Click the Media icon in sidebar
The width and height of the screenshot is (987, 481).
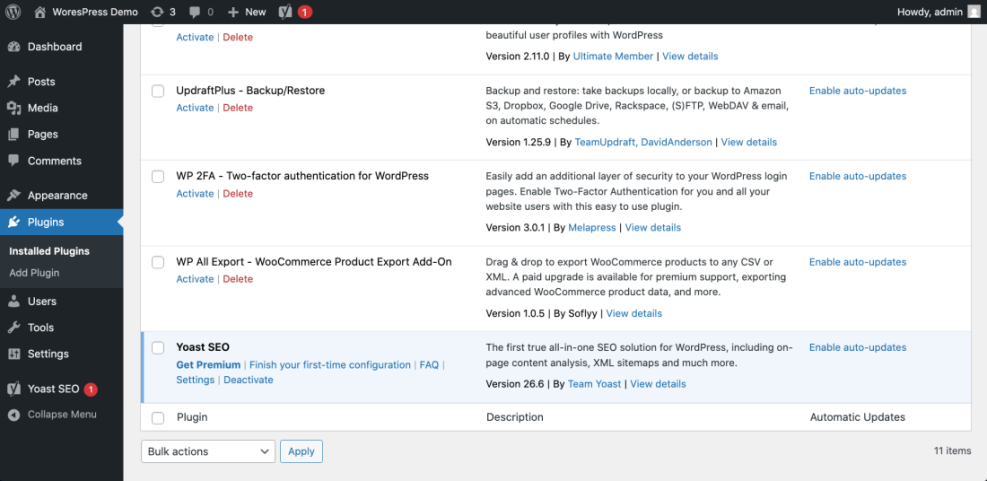tap(14, 108)
